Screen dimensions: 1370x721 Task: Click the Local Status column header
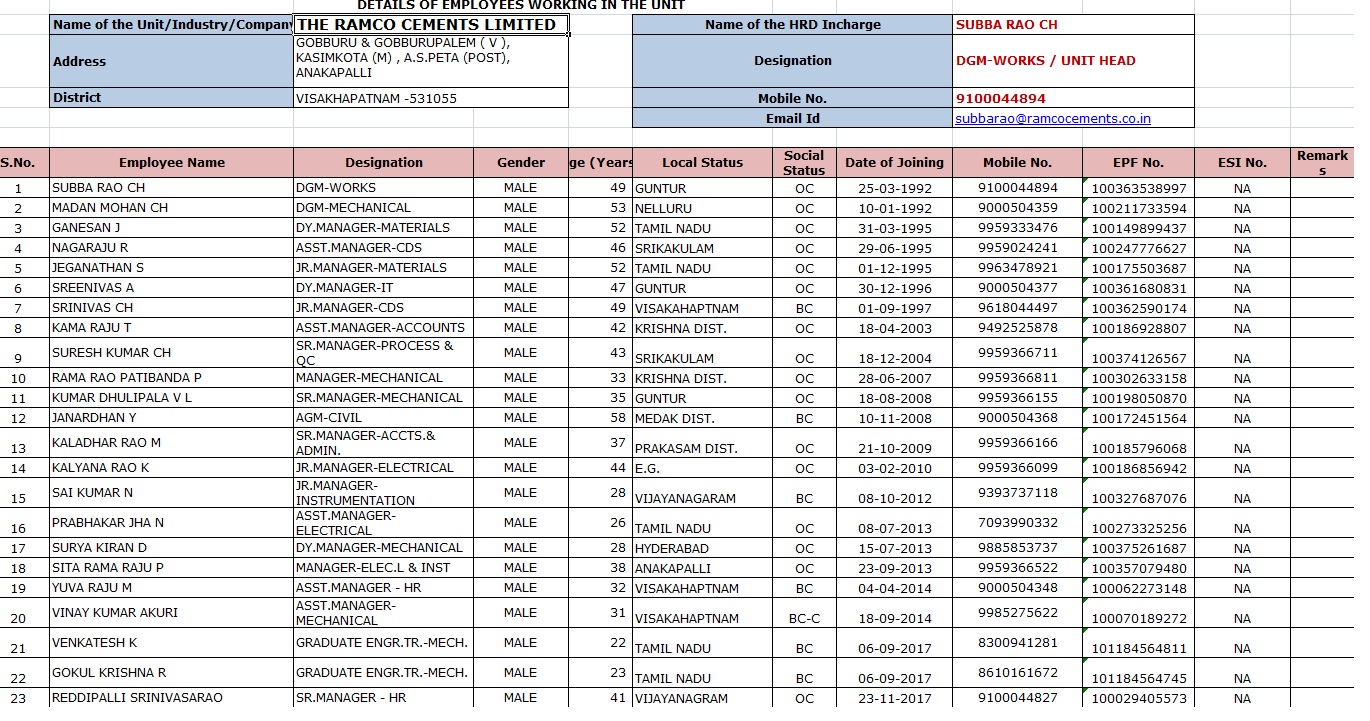coord(702,163)
